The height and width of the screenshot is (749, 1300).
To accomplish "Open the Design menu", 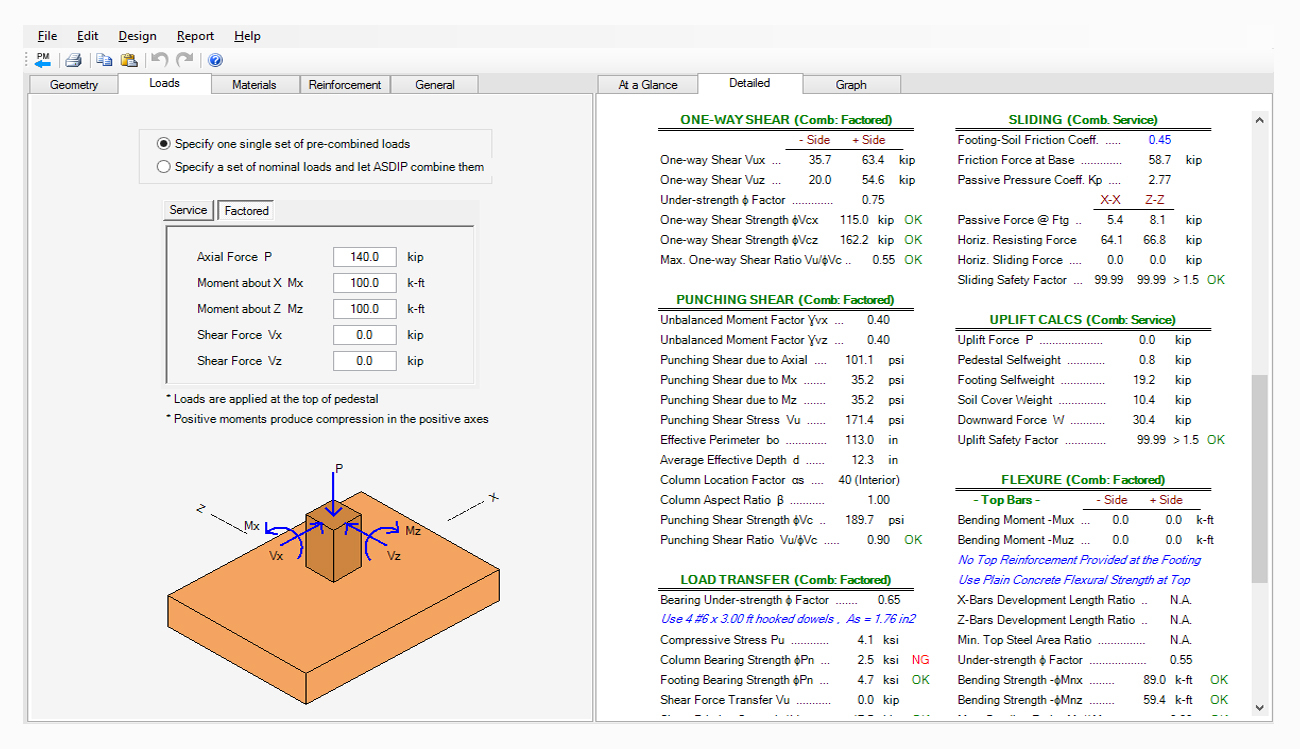I will coord(137,36).
